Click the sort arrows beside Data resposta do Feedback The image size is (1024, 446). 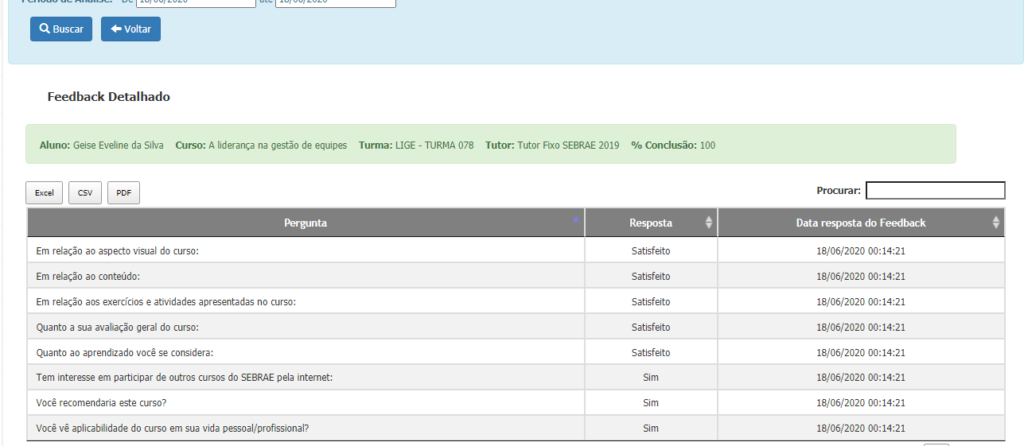point(996,223)
